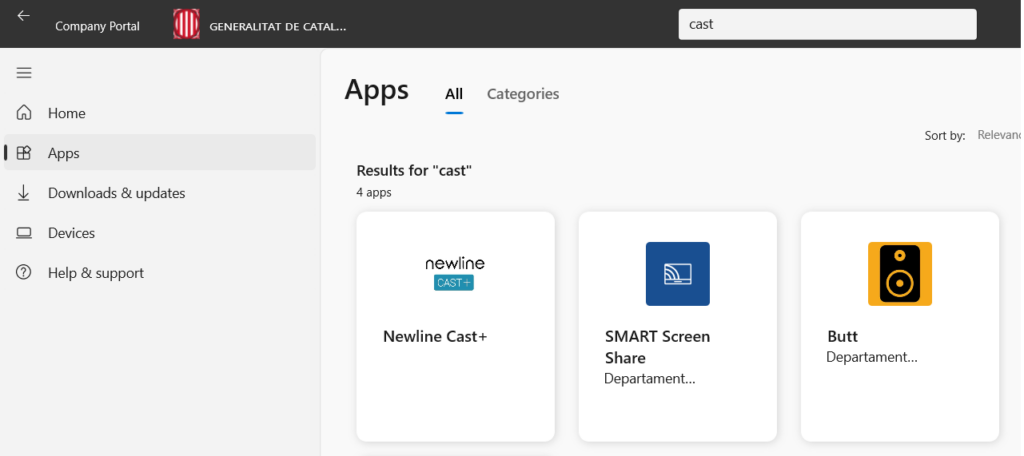1024x456 pixels.
Task: Toggle the hamburger navigation menu
Action: pyautogui.click(x=24, y=73)
